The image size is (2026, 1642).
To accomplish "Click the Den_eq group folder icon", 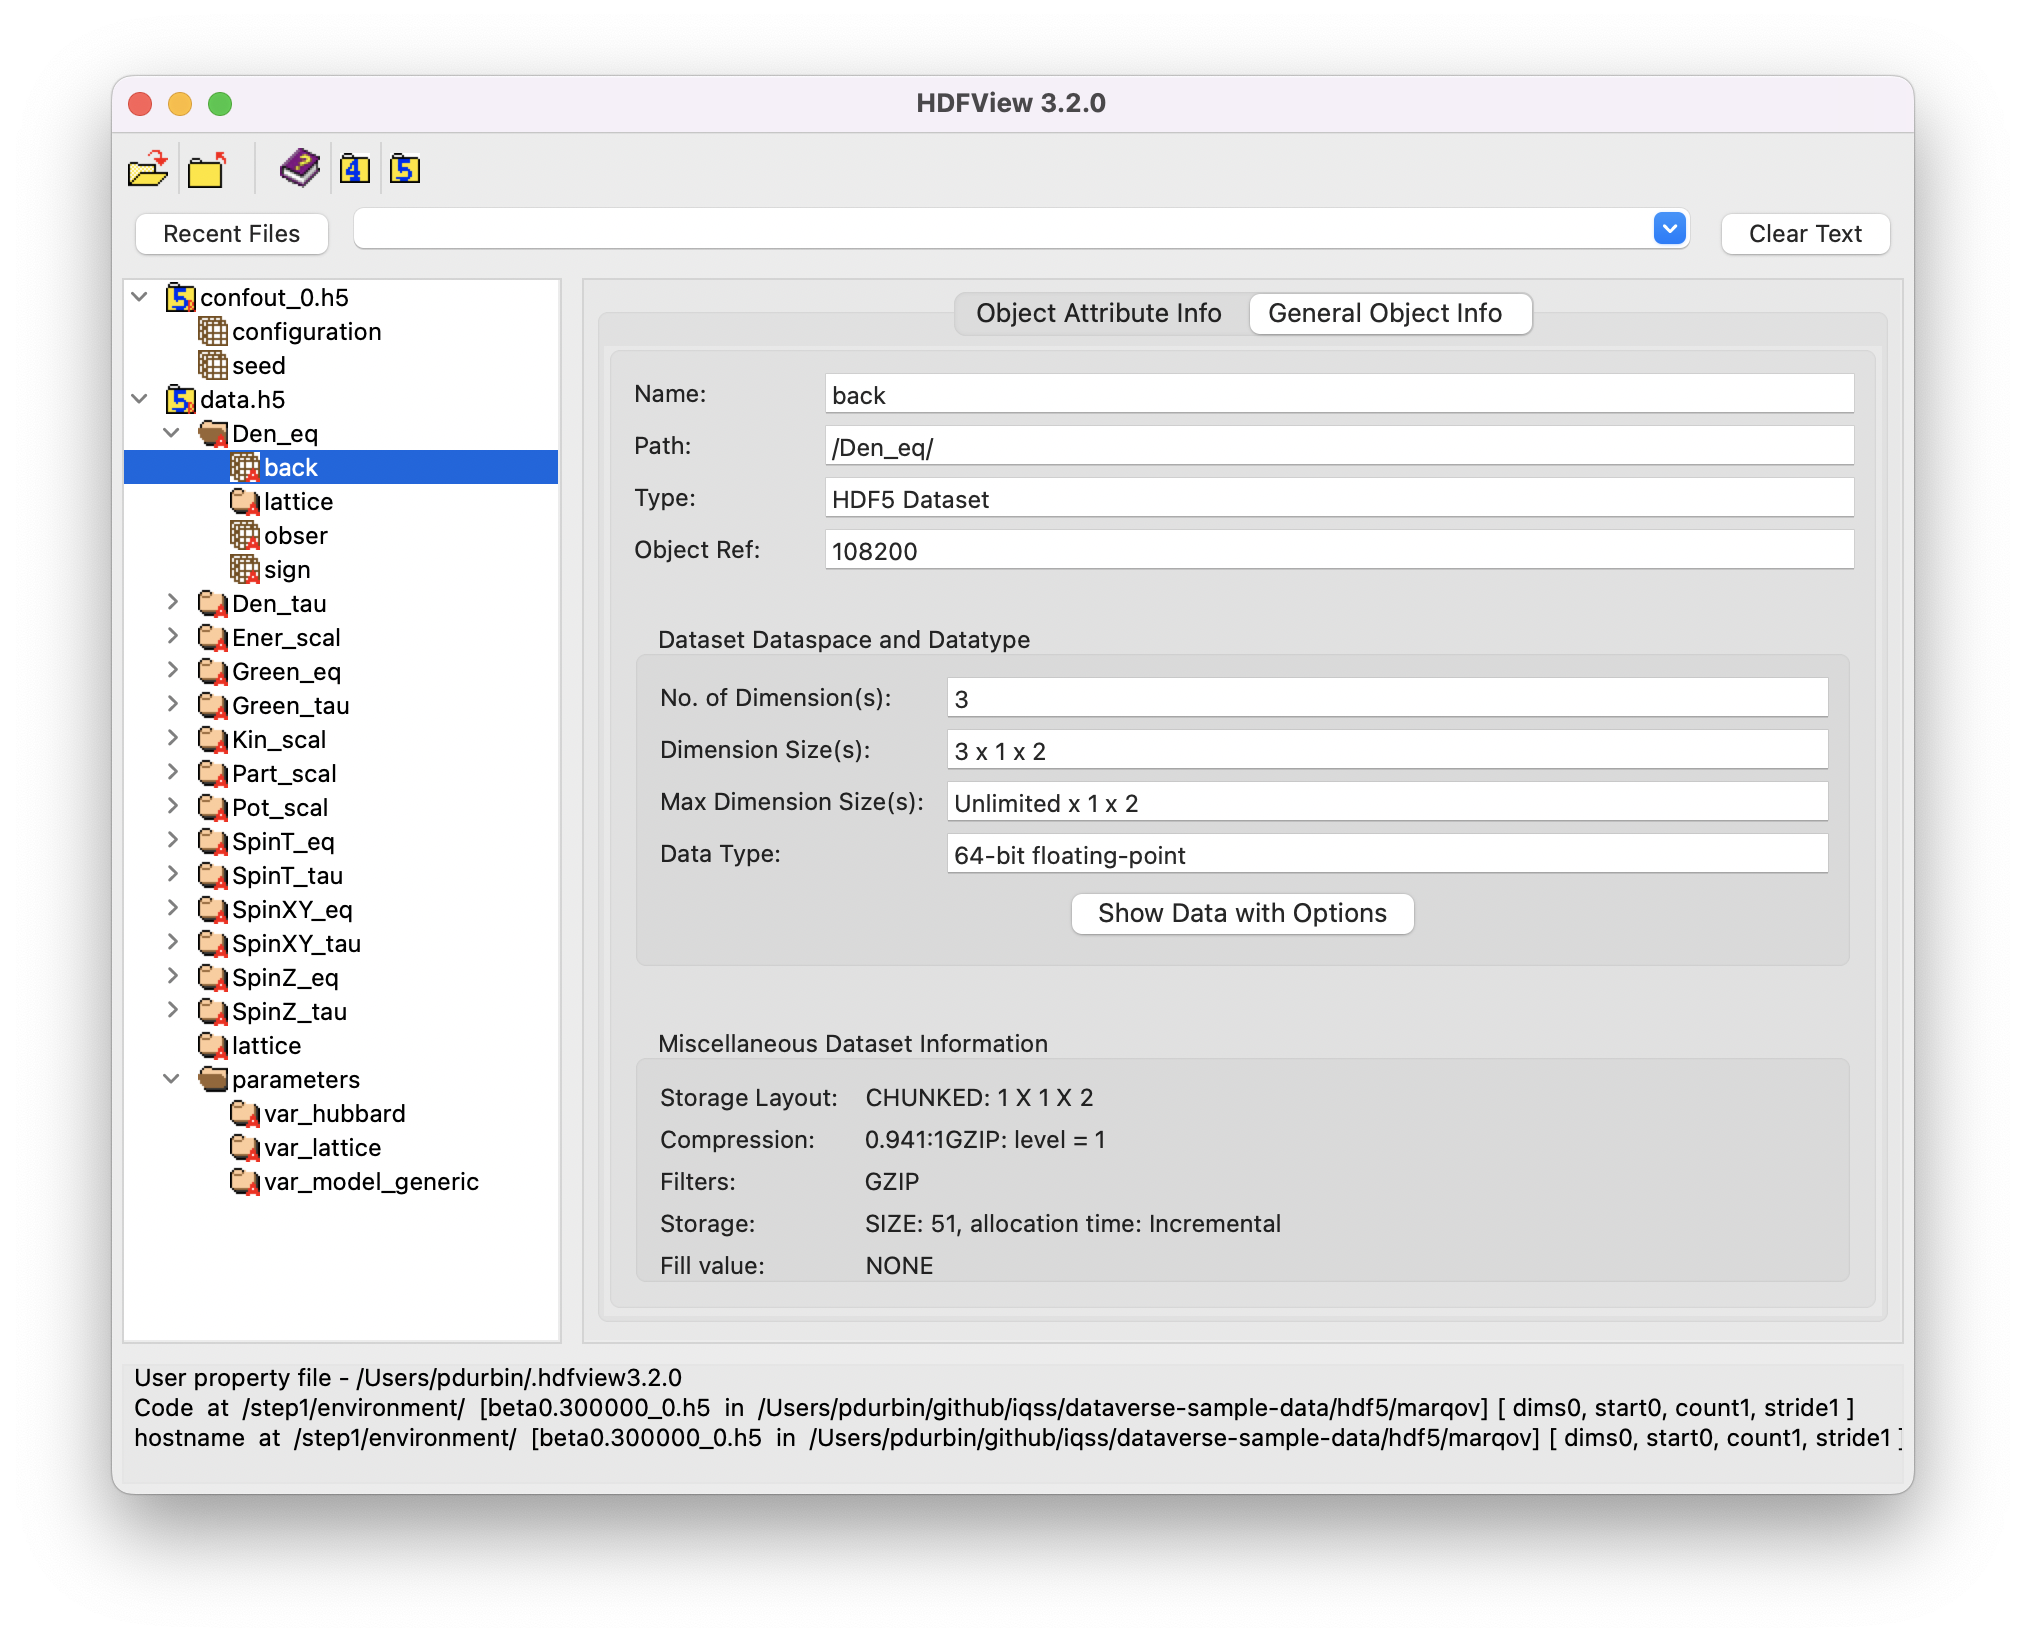I will coord(212,433).
